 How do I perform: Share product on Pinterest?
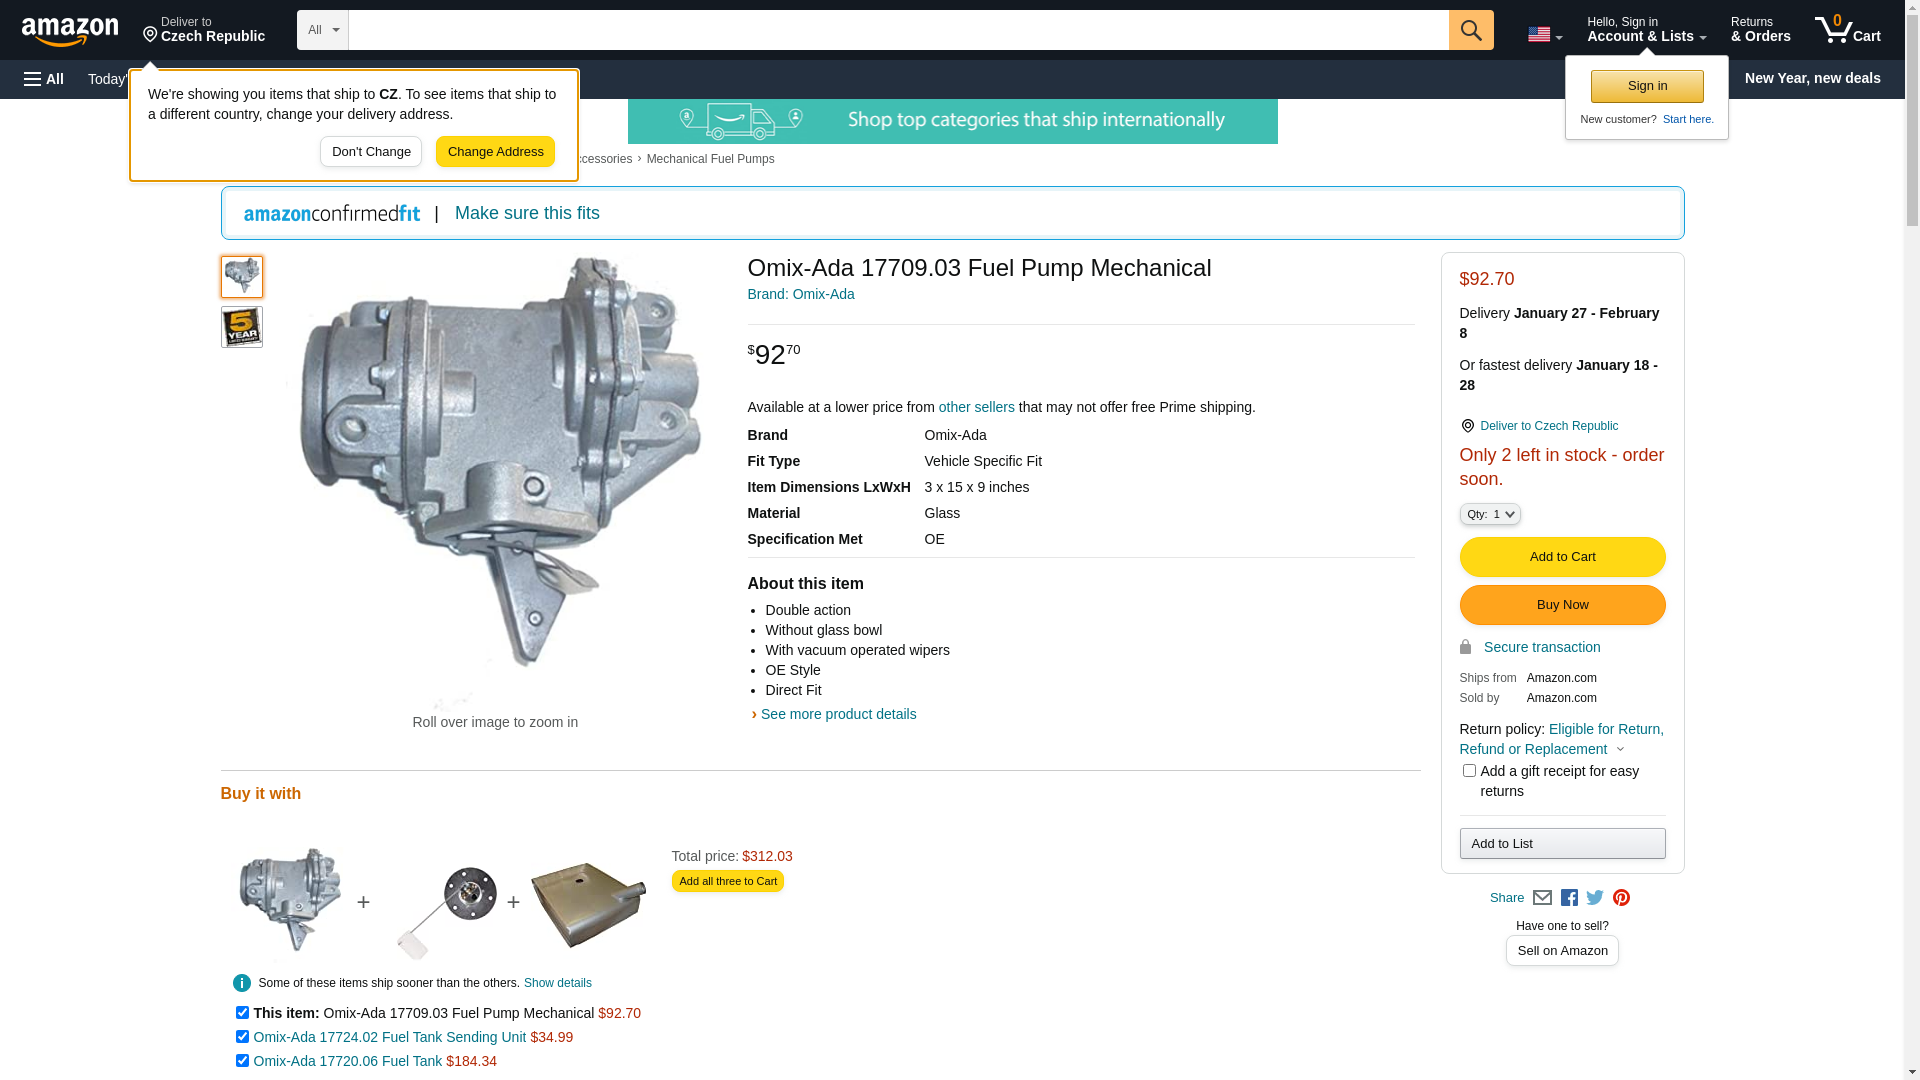[x=1621, y=898]
